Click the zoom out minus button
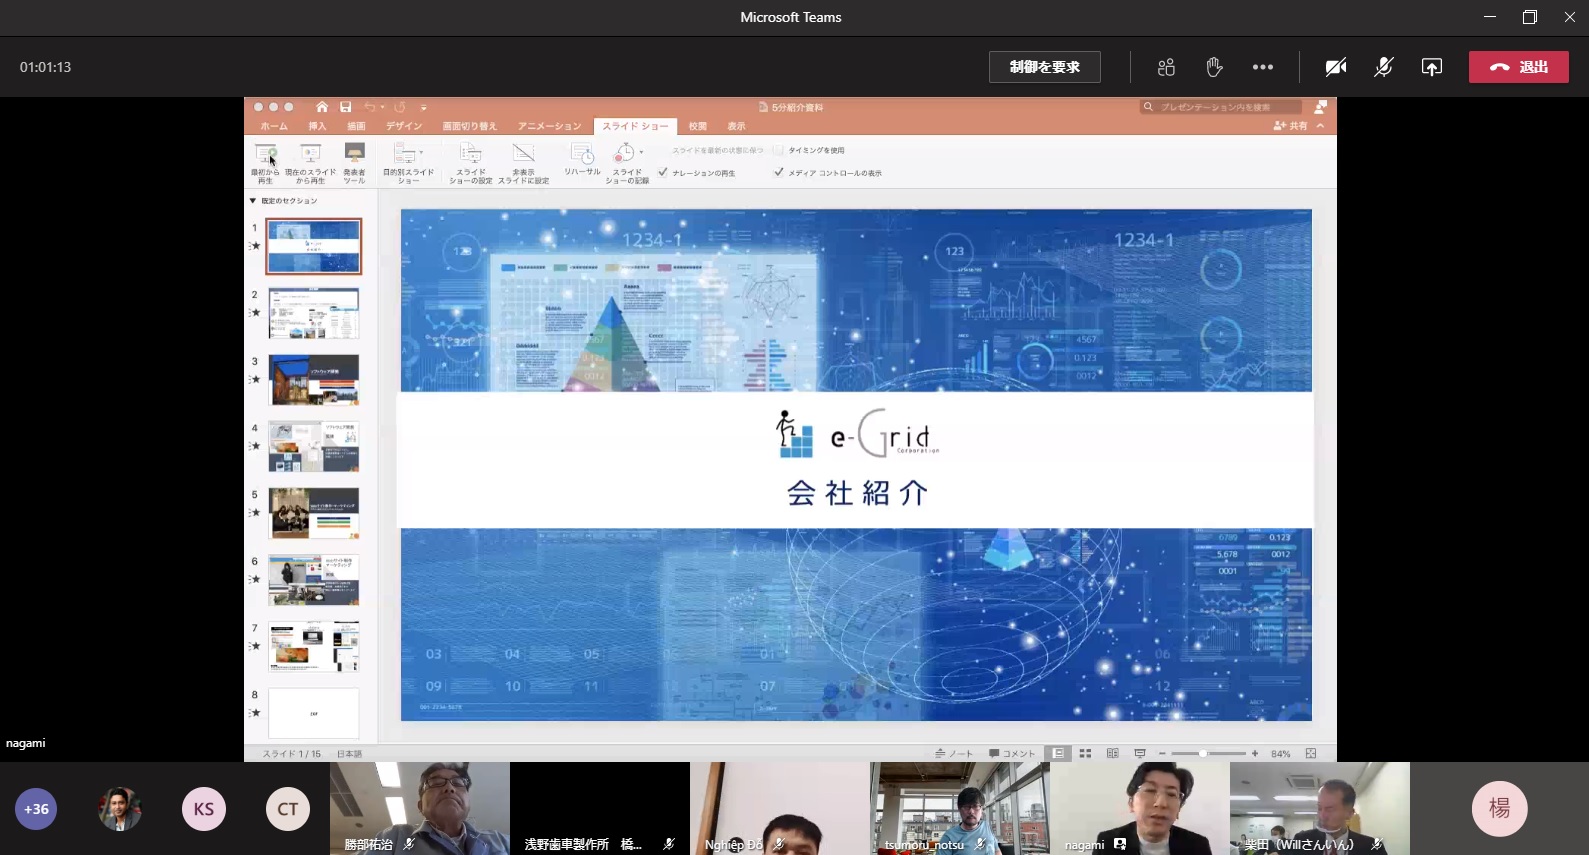Screen dimensions: 1589x855 tap(1162, 753)
